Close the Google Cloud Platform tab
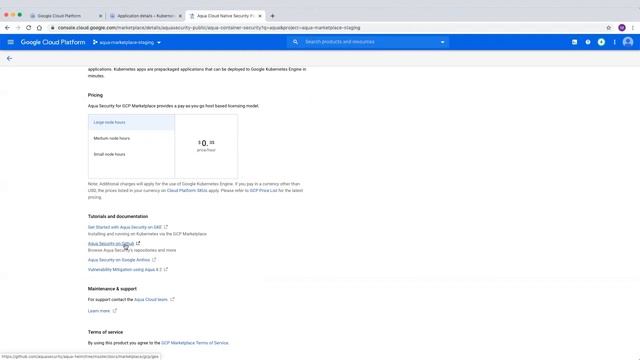The height and width of the screenshot is (360, 640). (x=100, y=16)
